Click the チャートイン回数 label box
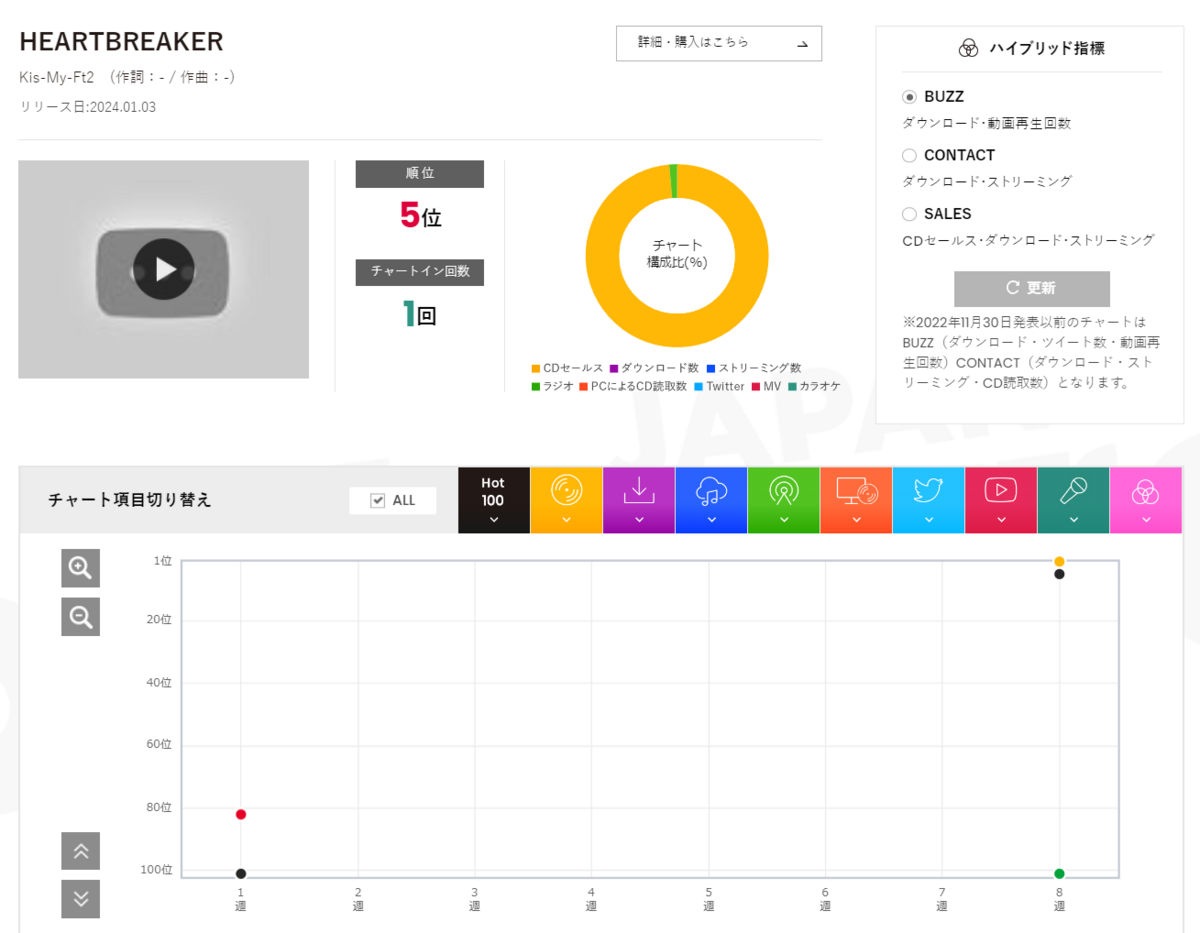The image size is (1200, 933). [x=420, y=272]
